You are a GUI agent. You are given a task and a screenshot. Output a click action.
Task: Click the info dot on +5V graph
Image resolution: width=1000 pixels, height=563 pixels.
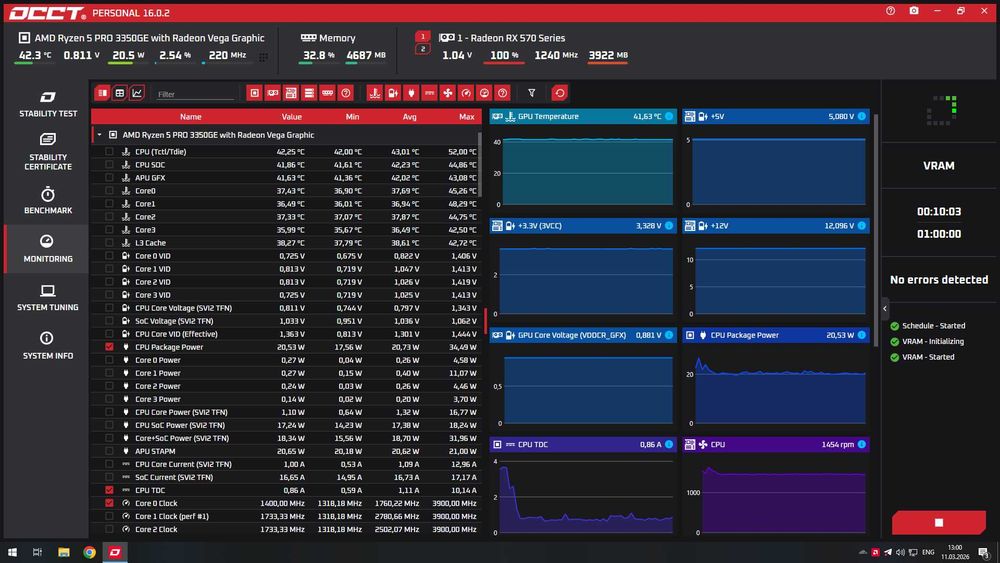click(x=862, y=116)
